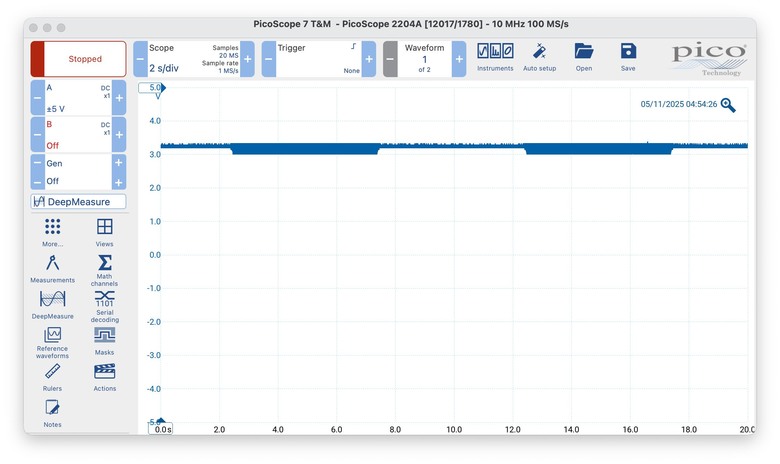This screenshot has width=780, height=464.
Task: Click the lower minus on Gen
Action: (37, 182)
